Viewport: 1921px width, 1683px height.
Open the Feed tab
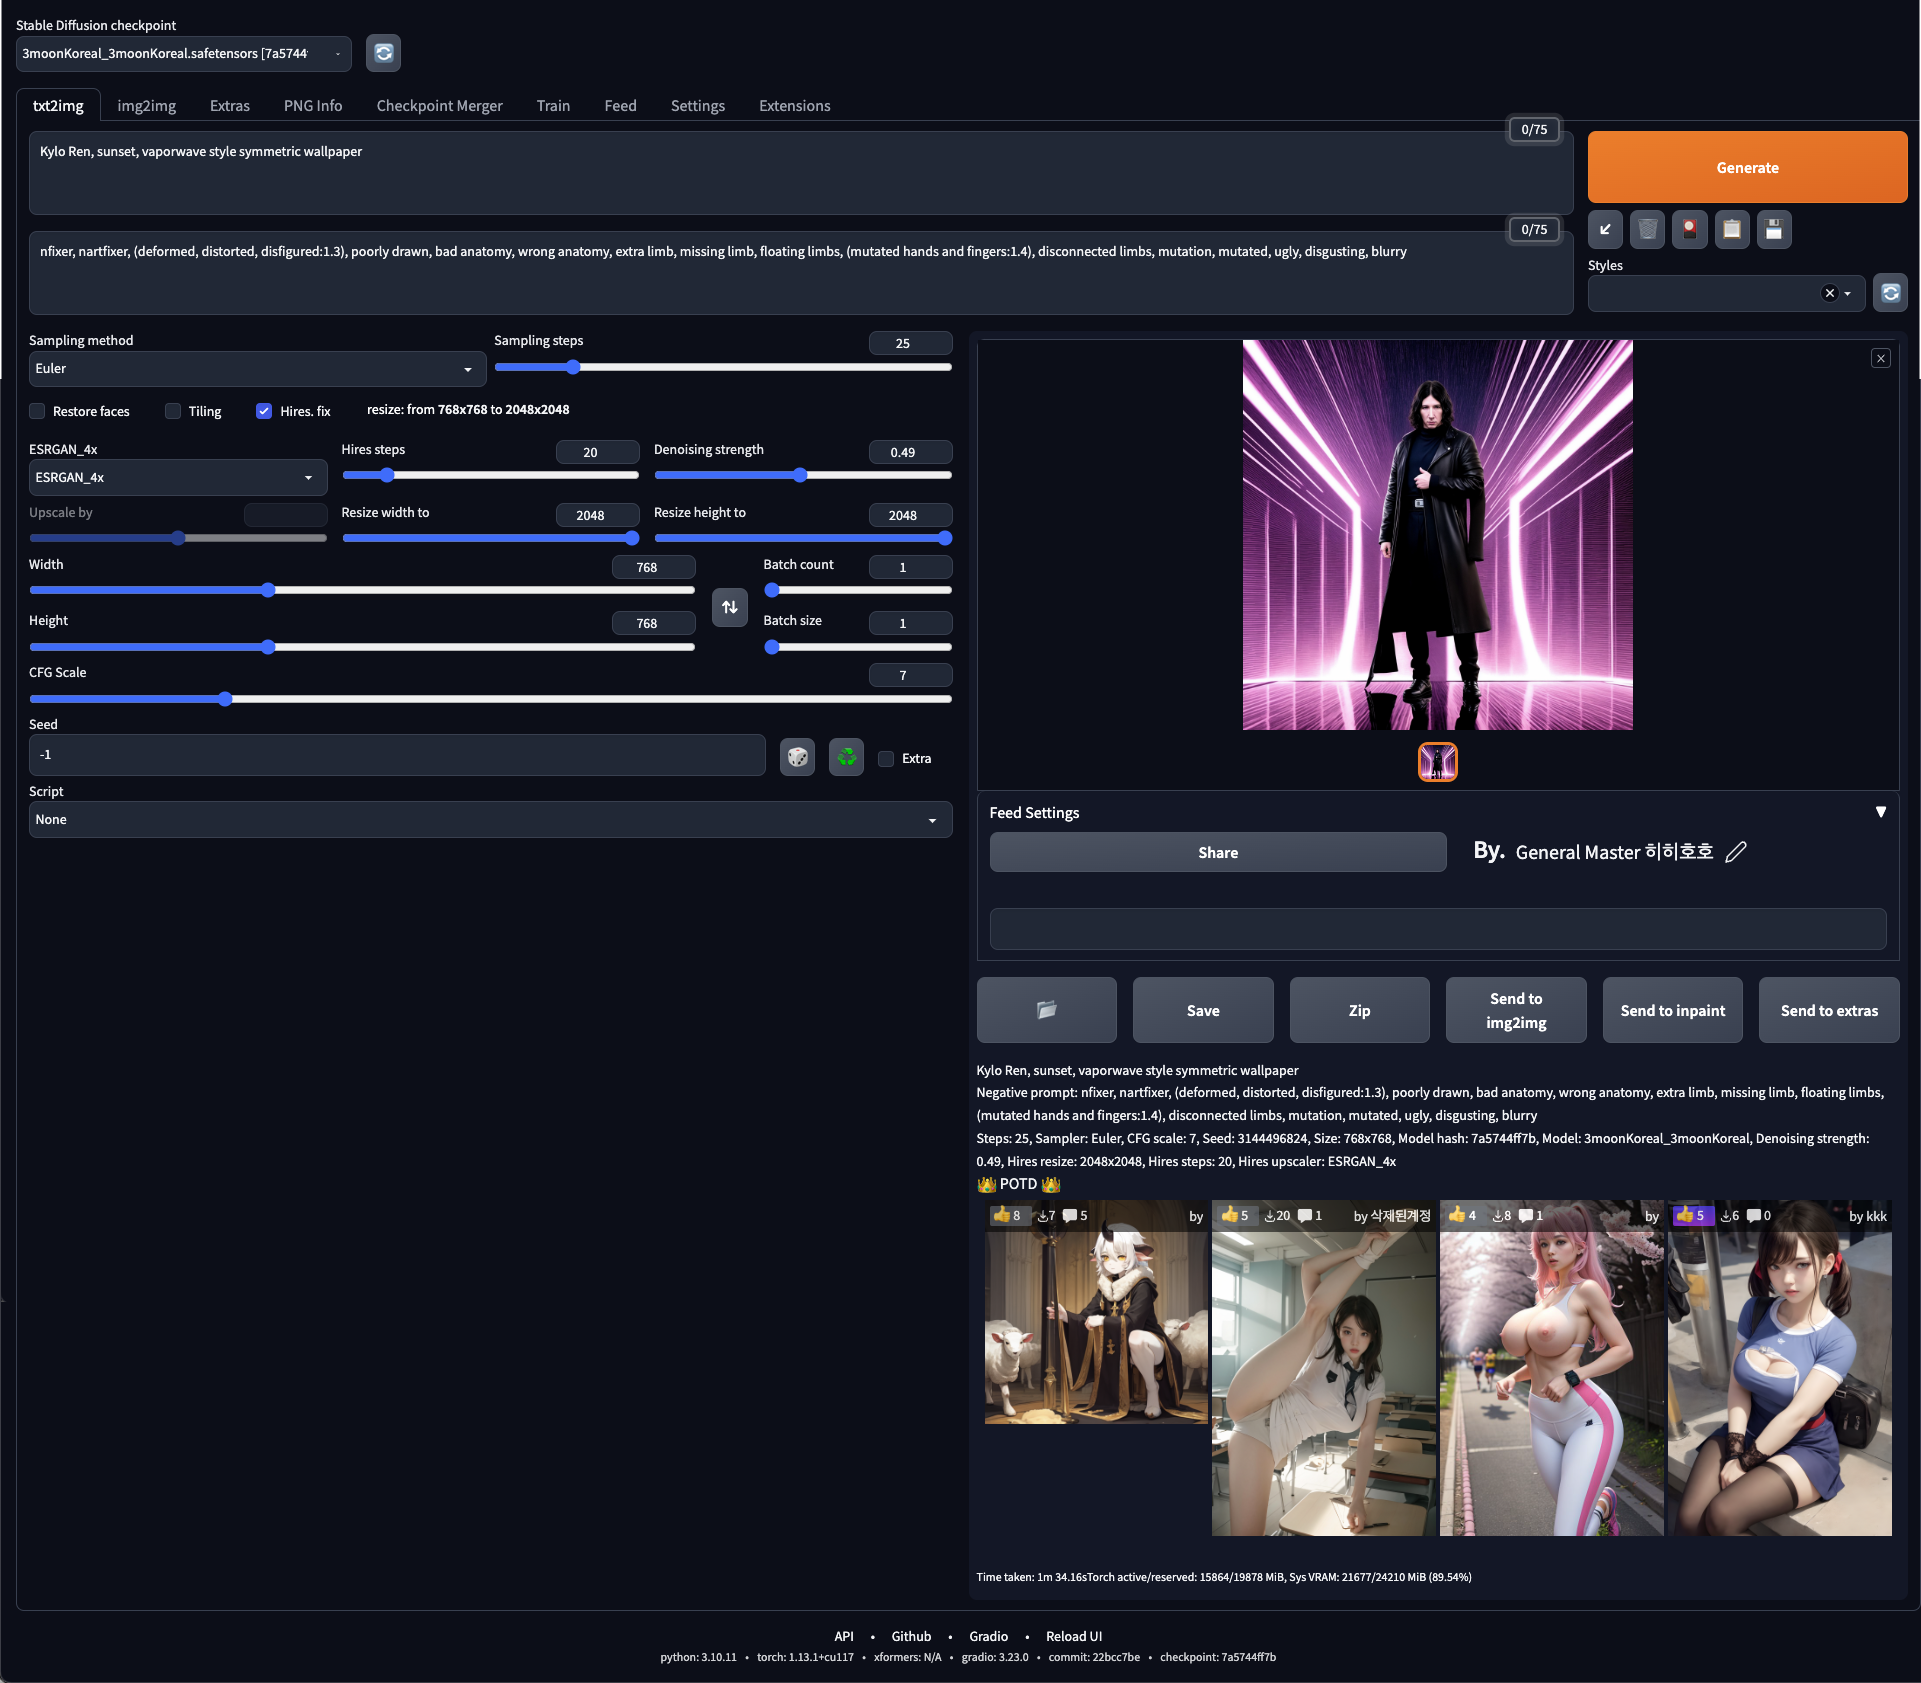(620, 106)
